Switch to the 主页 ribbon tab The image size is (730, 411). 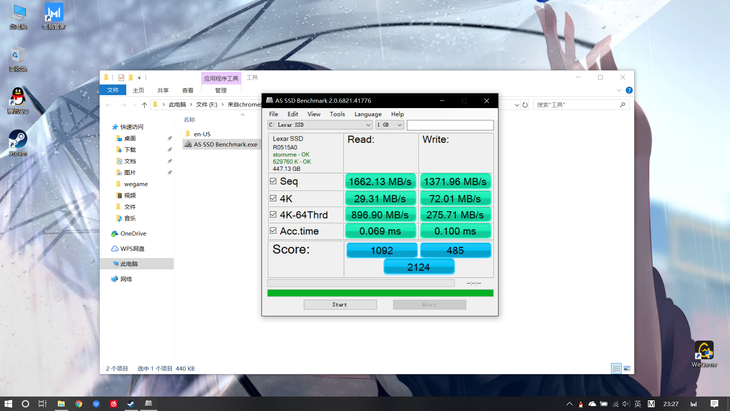coord(138,90)
